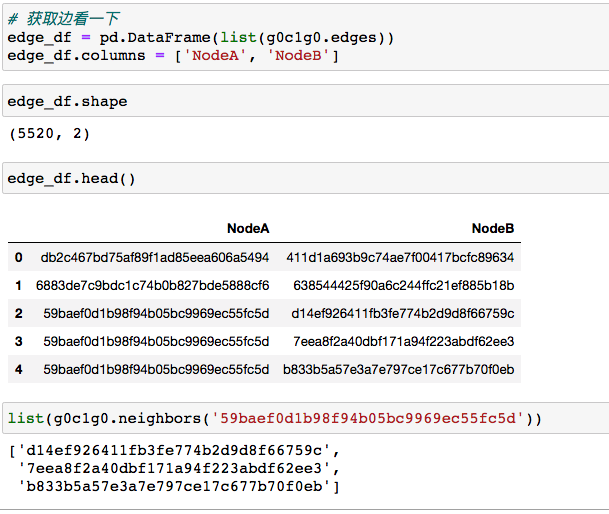Click row index 3 in the table
Screen dimensions: 609x514
click(x=19, y=342)
